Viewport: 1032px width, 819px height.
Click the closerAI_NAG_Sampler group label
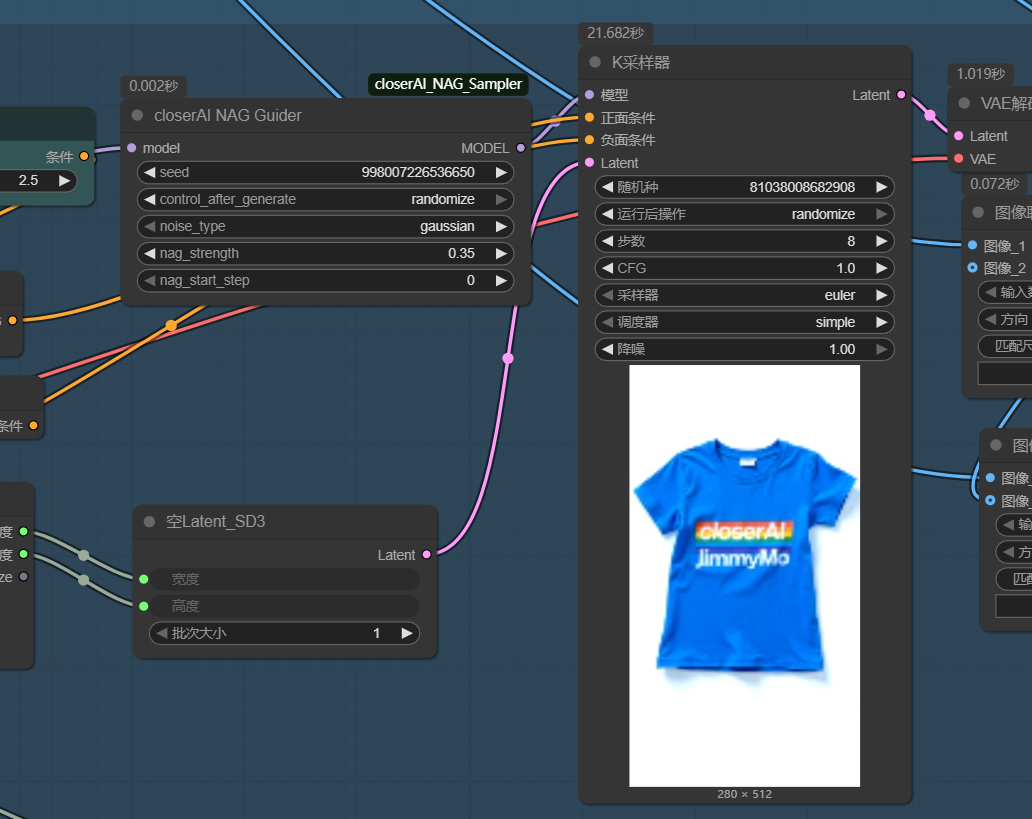coord(448,84)
